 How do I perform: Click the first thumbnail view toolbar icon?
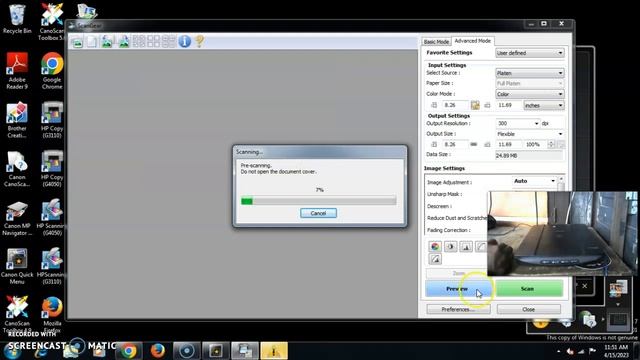(139, 41)
